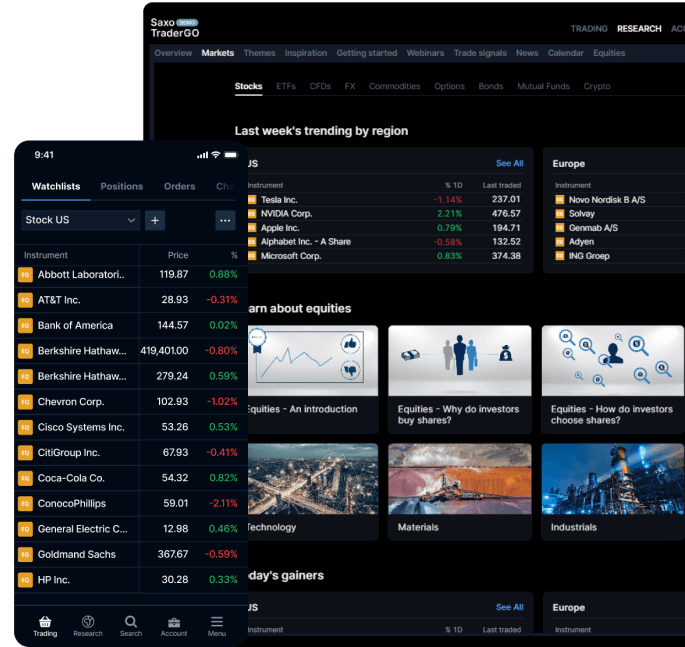Add new watchlist with plus button
Viewport: 685px width, 647px height.
155,220
